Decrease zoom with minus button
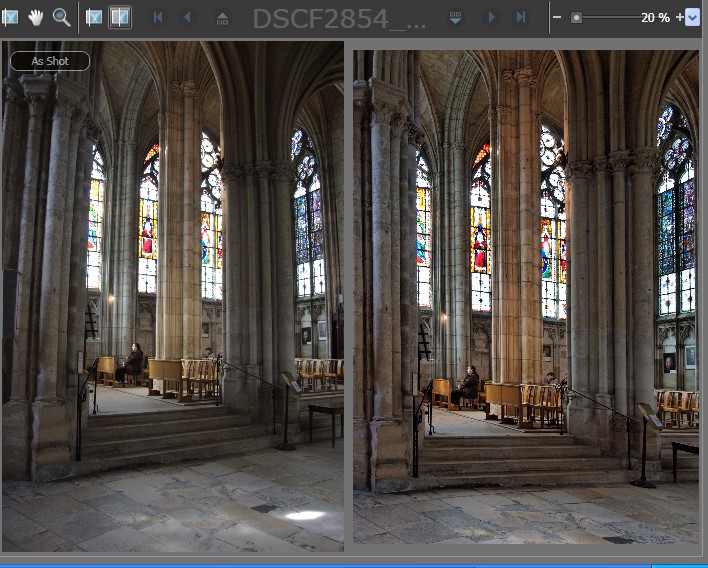Viewport: 708px width, 568px height. pos(557,18)
